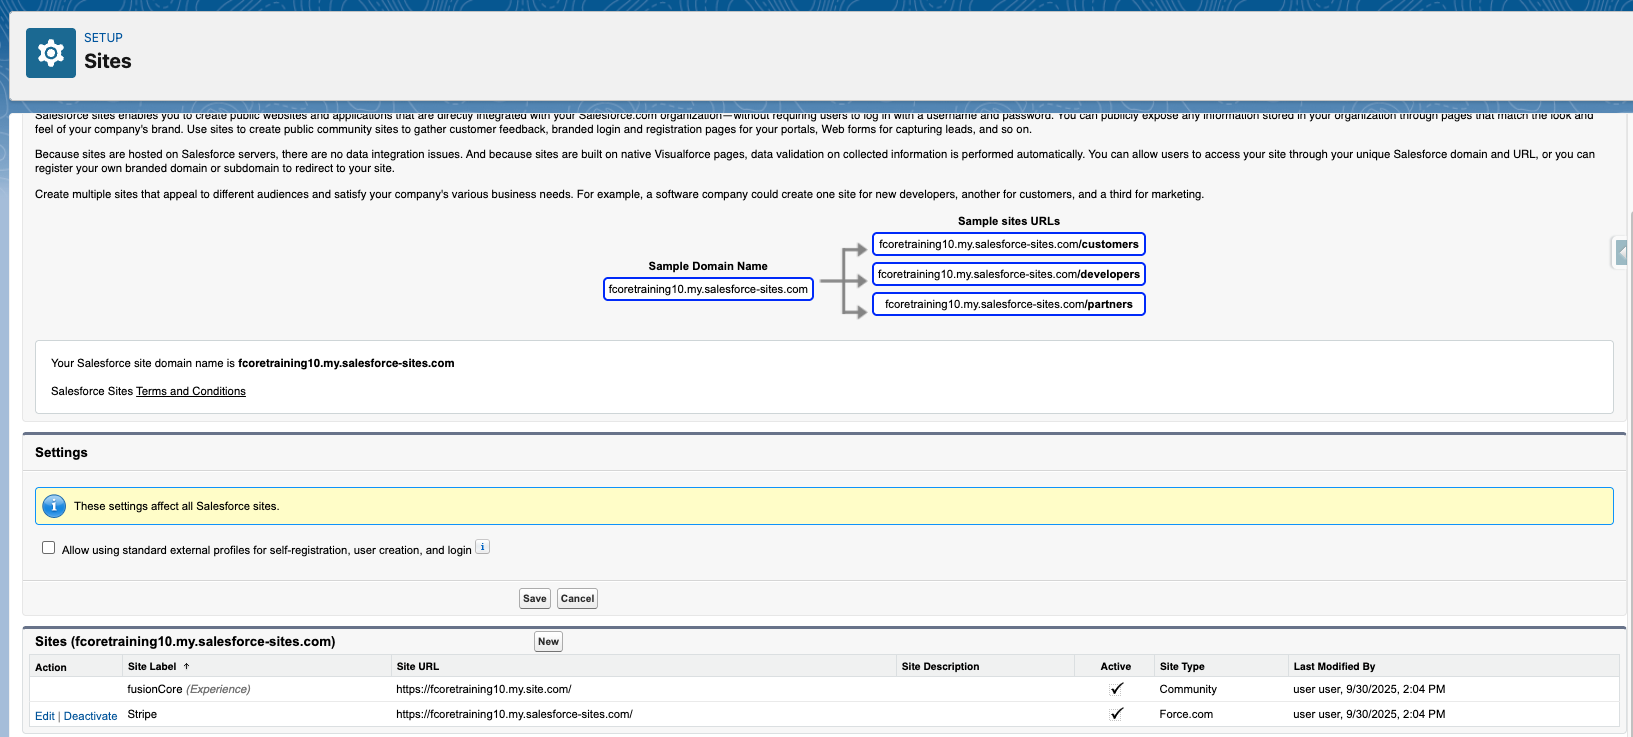Image resolution: width=1633 pixels, height=737 pixels.
Task: Click the Stripe salesforce-sites.com URL
Action: pyautogui.click(x=514, y=714)
